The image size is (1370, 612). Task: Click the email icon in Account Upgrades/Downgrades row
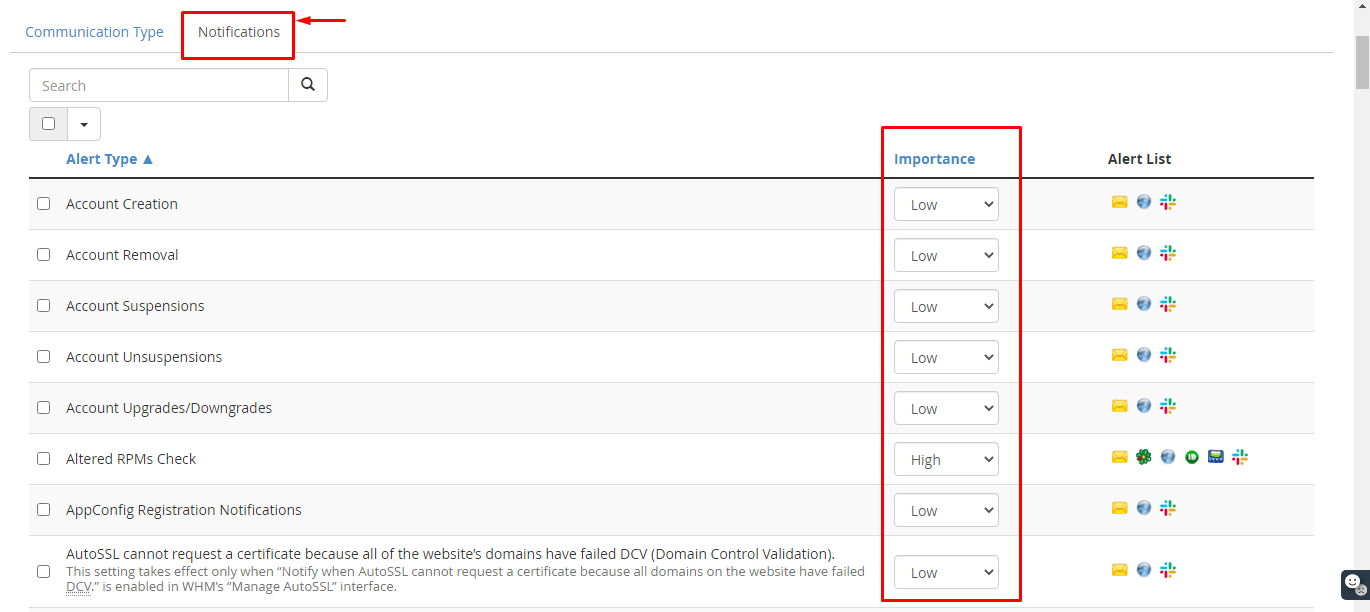pyautogui.click(x=1119, y=406)
